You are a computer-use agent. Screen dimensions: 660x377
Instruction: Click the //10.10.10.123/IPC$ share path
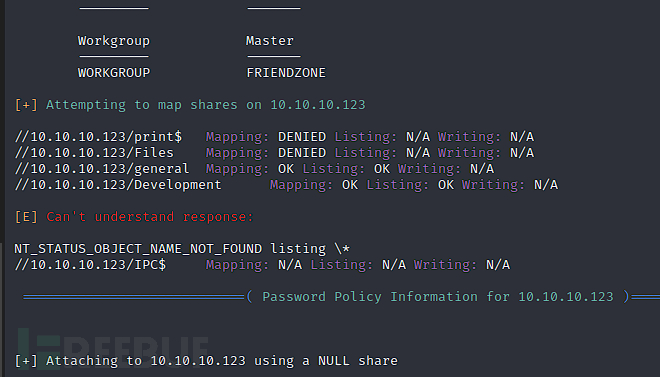click(90, 265)
